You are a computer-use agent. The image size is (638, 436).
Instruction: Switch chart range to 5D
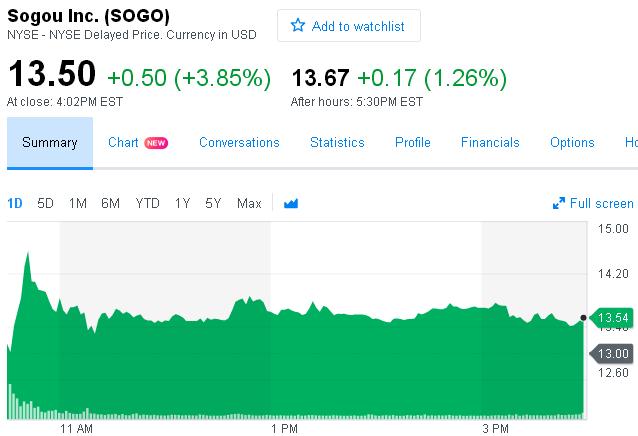tap(45, 203)
